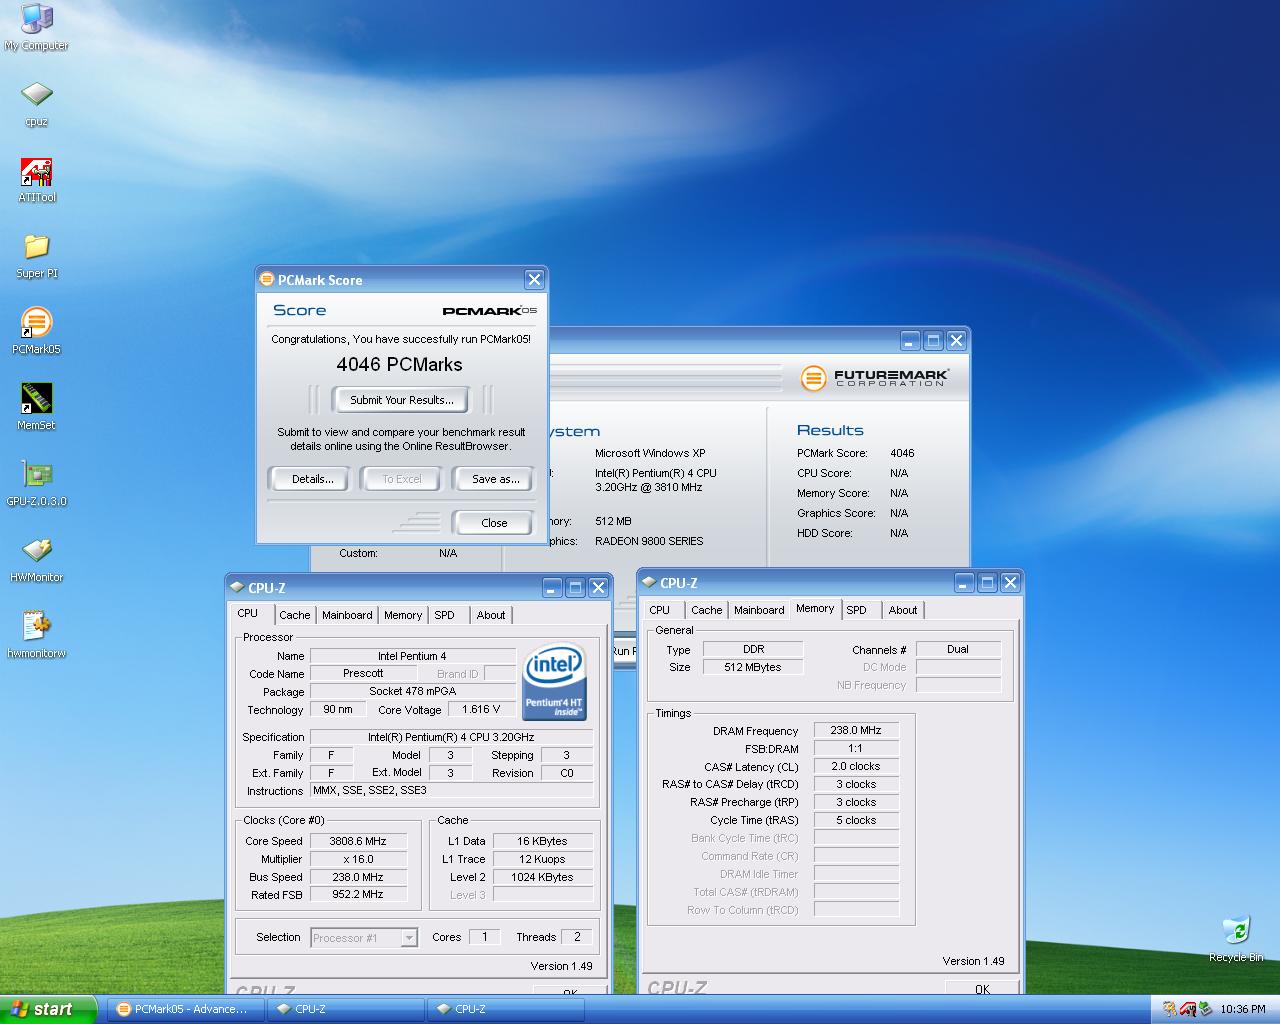This screenshot has height=1024, width=1280.
Task: Click the Intel Pentium 4 HT logo
Action: click(554, 681)
